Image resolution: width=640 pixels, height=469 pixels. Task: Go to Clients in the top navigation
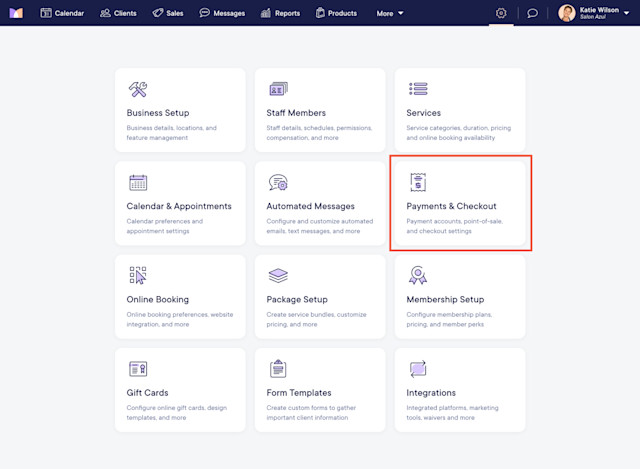pyautogui.click(x=118, y=13)
